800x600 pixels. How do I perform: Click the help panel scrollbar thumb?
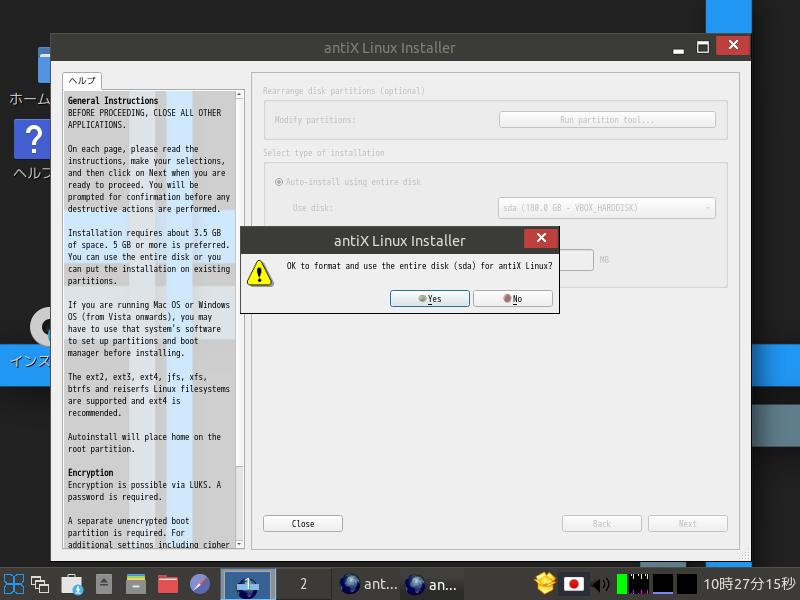pos(239,282)
